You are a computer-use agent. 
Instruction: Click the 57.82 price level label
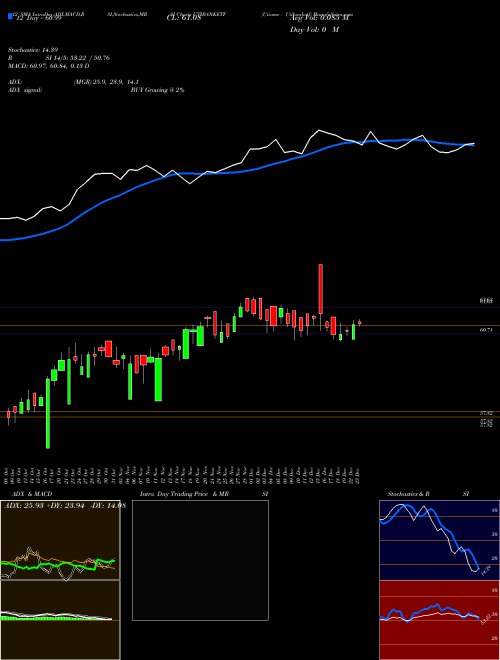click(x=486, y=414)
